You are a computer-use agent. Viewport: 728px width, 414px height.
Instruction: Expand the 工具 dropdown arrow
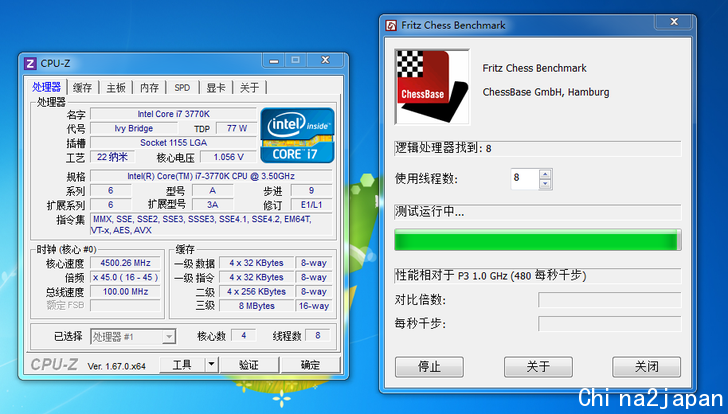(x=211, y=365)
